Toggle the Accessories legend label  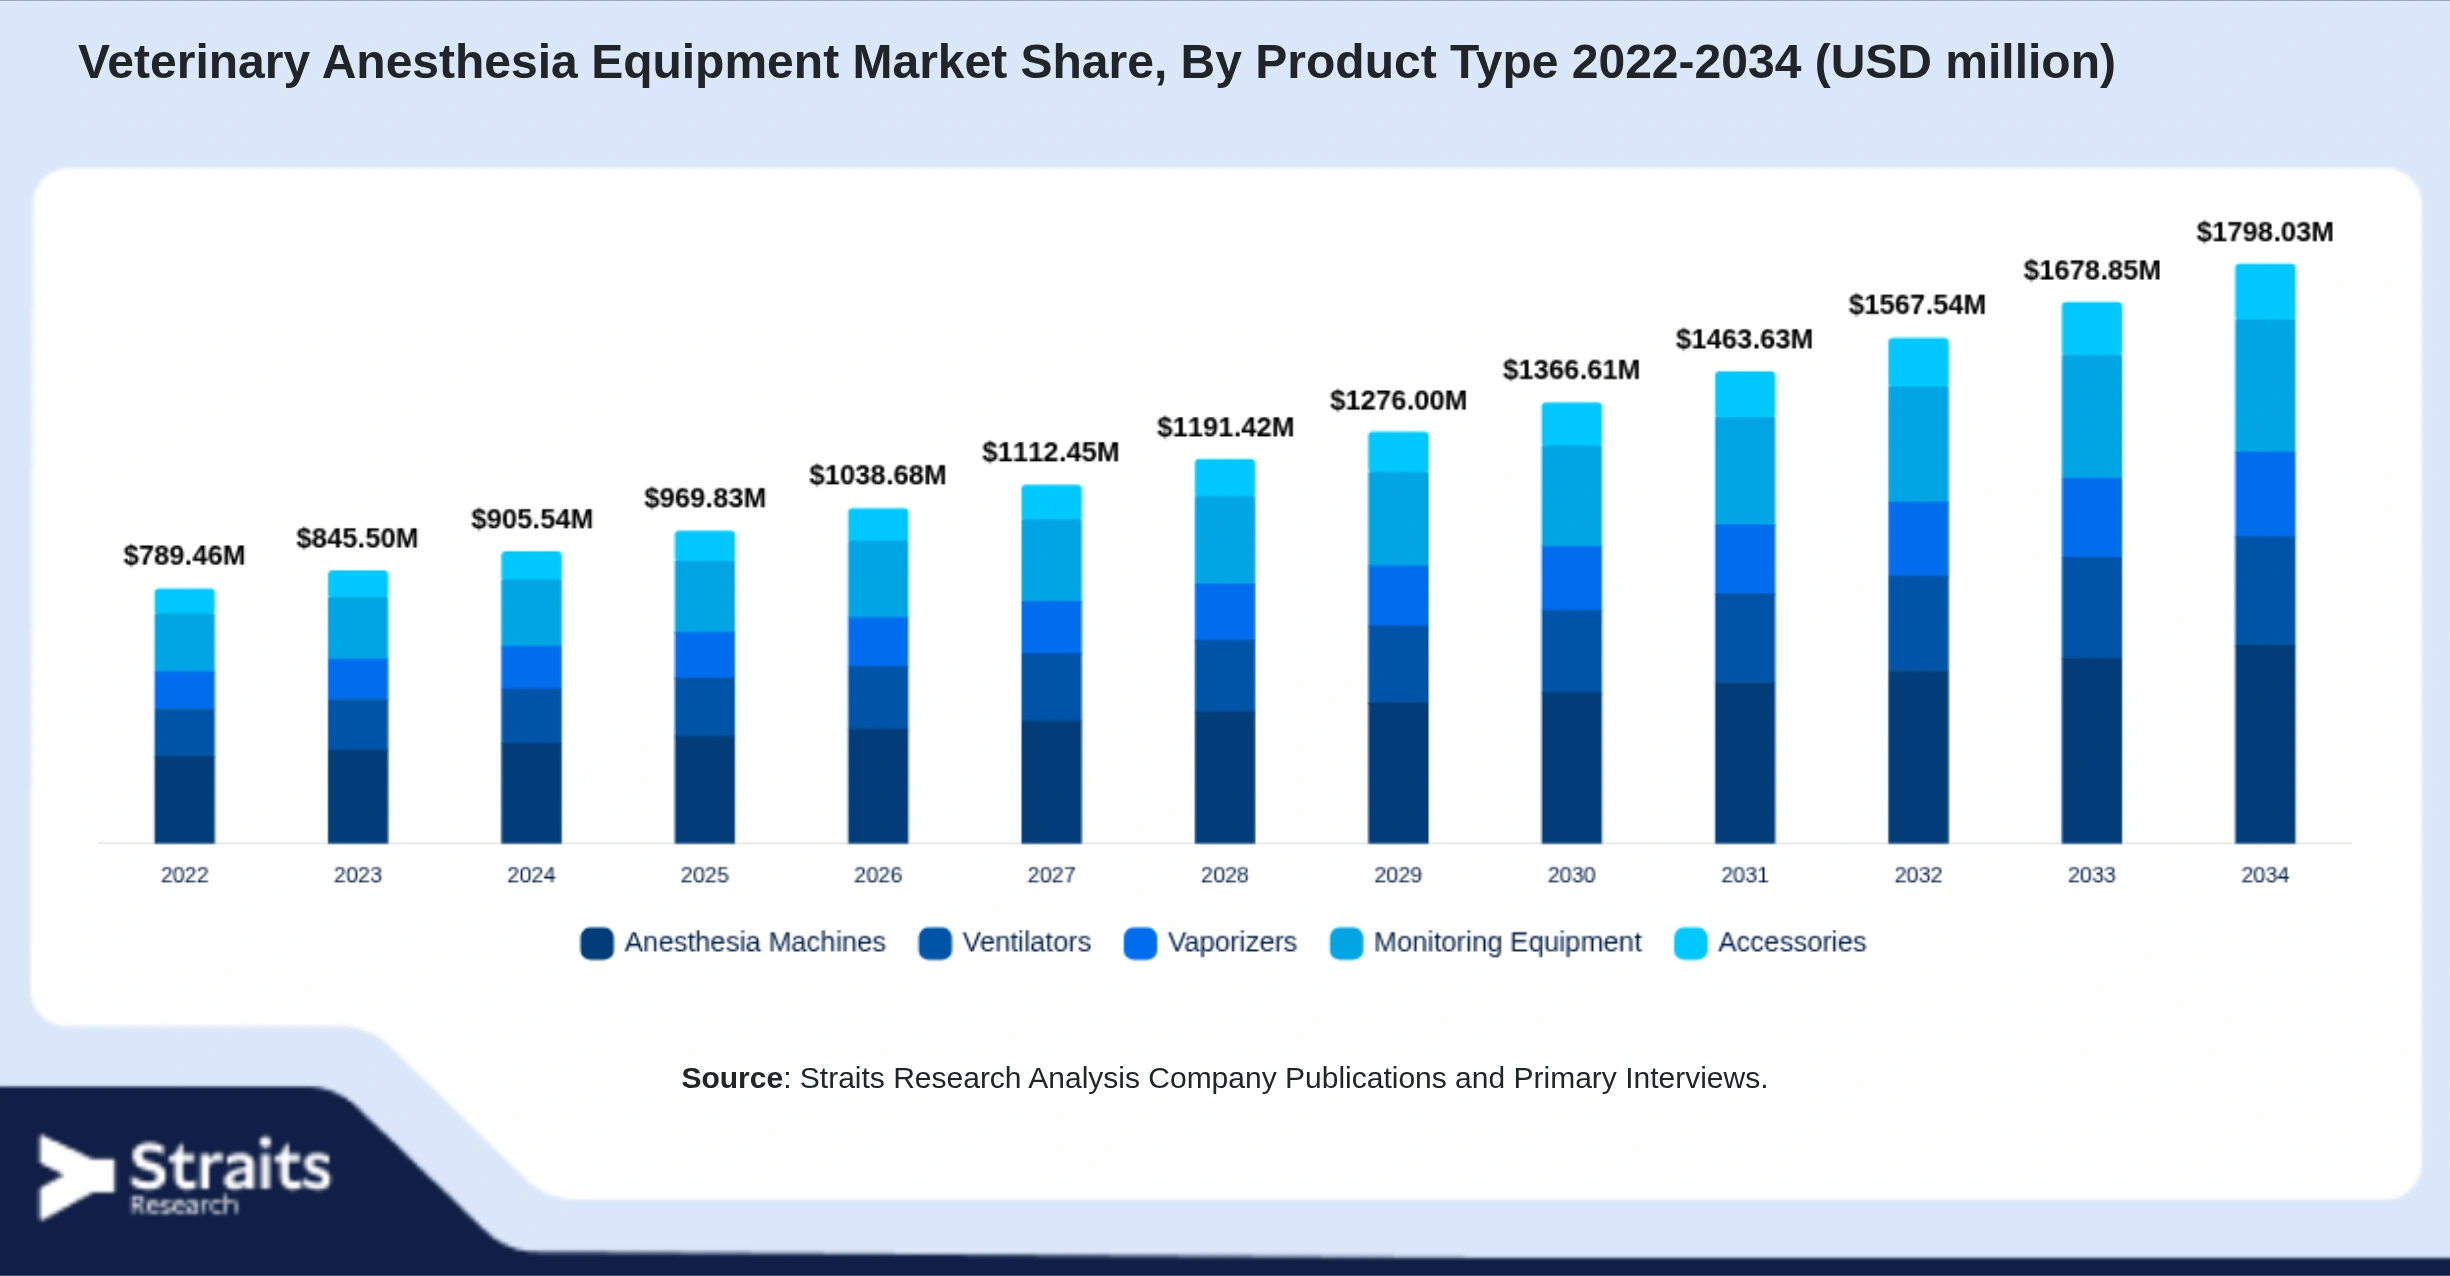[x=1792, y=942]
